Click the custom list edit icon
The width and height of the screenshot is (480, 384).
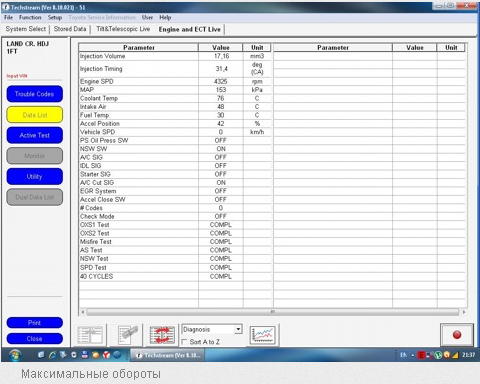point(128,335)
